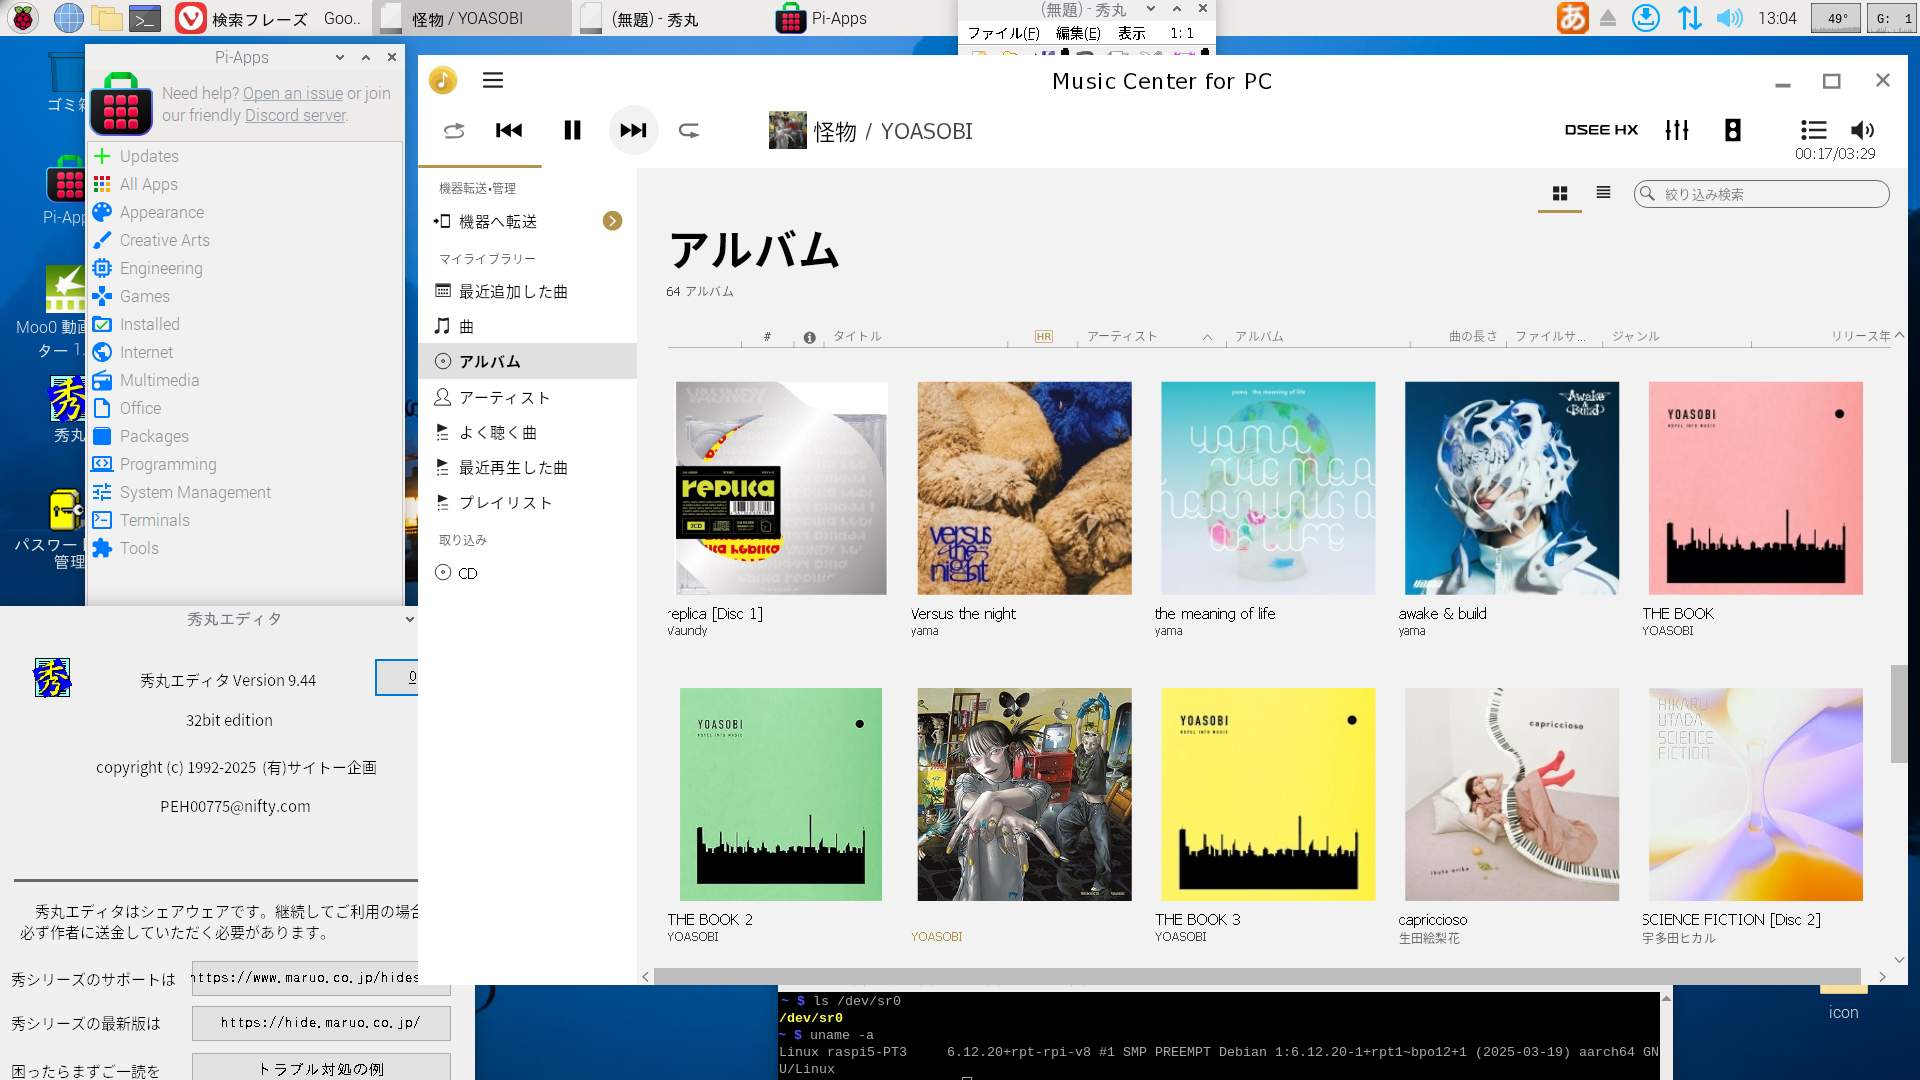Open the green THE BOOK 2 album cover

[781, 794]
